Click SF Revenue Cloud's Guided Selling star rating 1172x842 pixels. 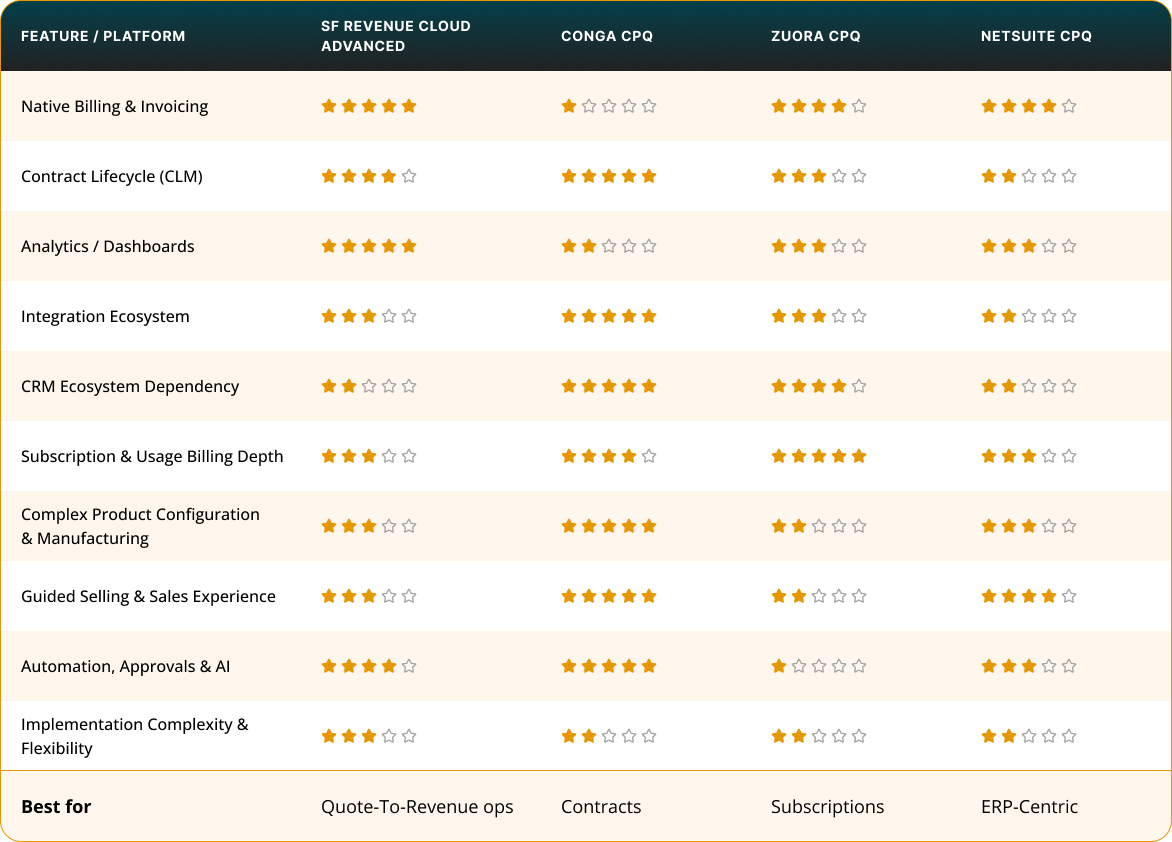coord(368,597)
